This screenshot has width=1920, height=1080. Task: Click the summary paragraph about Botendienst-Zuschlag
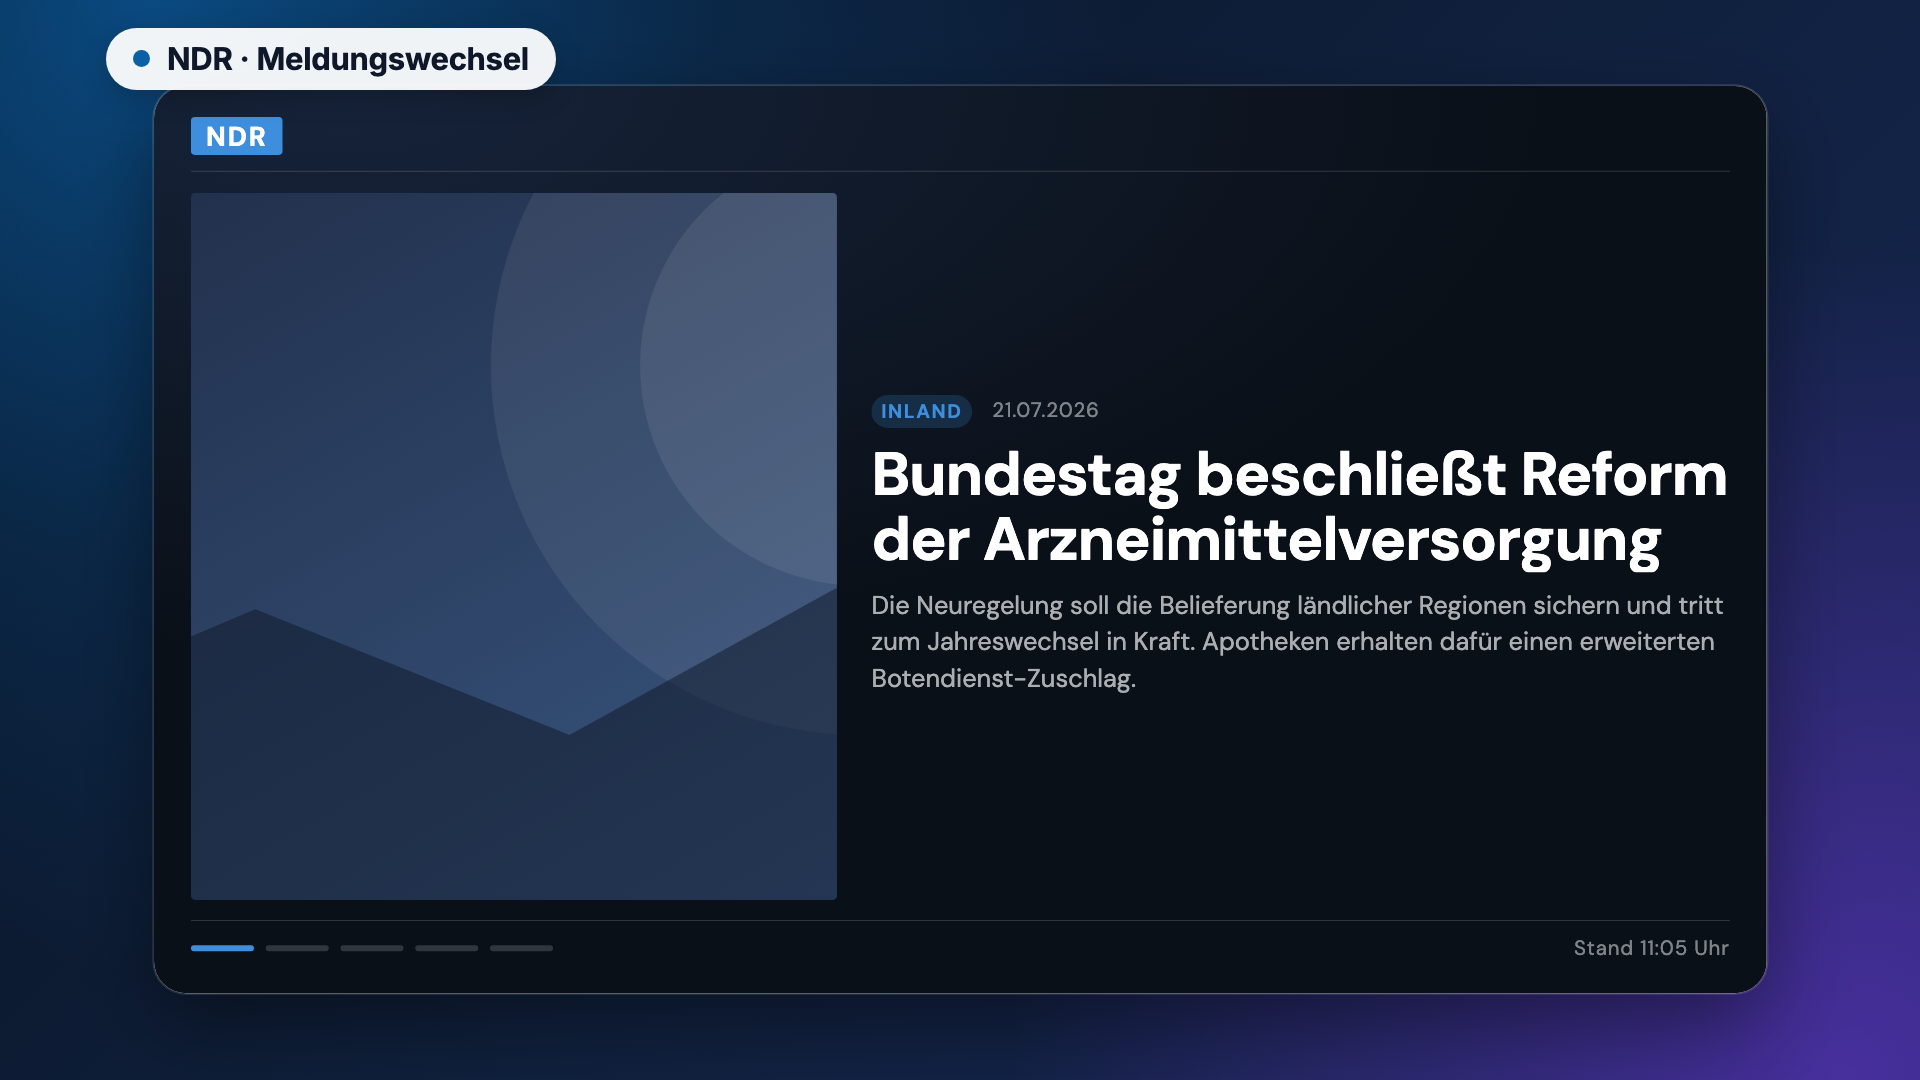click(x=1297, y=642)
